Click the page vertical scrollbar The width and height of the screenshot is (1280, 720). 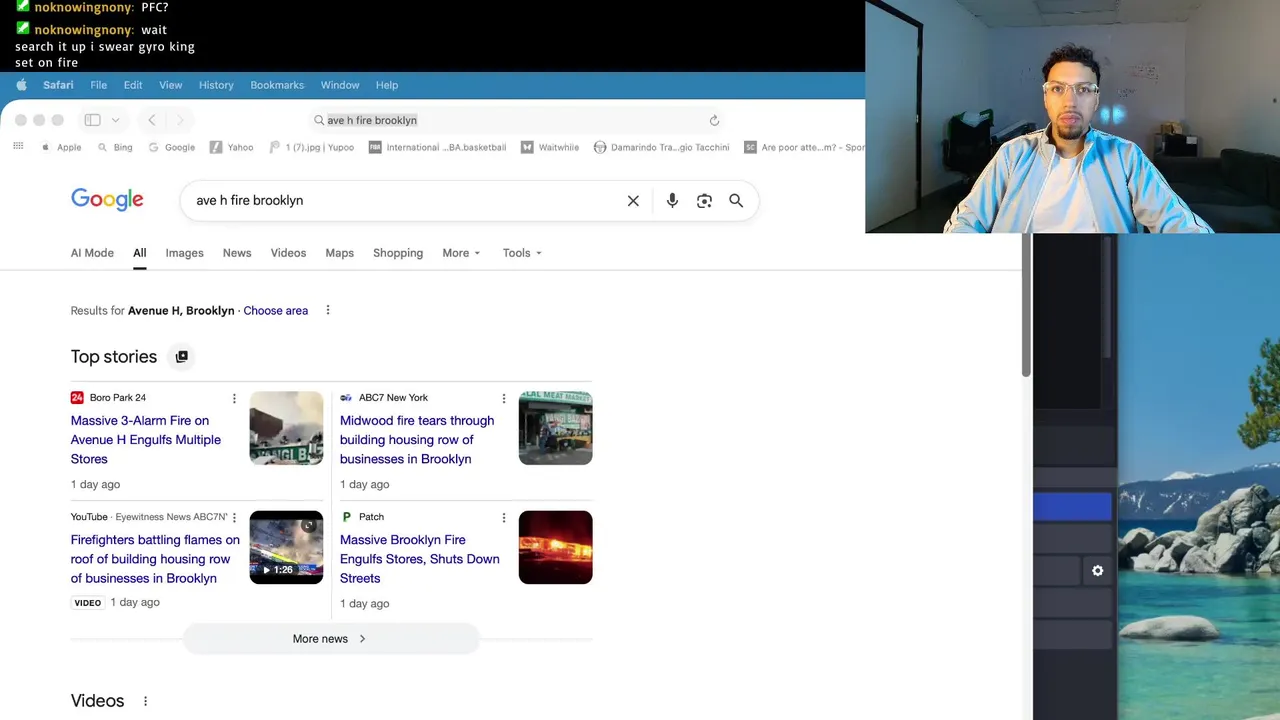click(1026, 305)
